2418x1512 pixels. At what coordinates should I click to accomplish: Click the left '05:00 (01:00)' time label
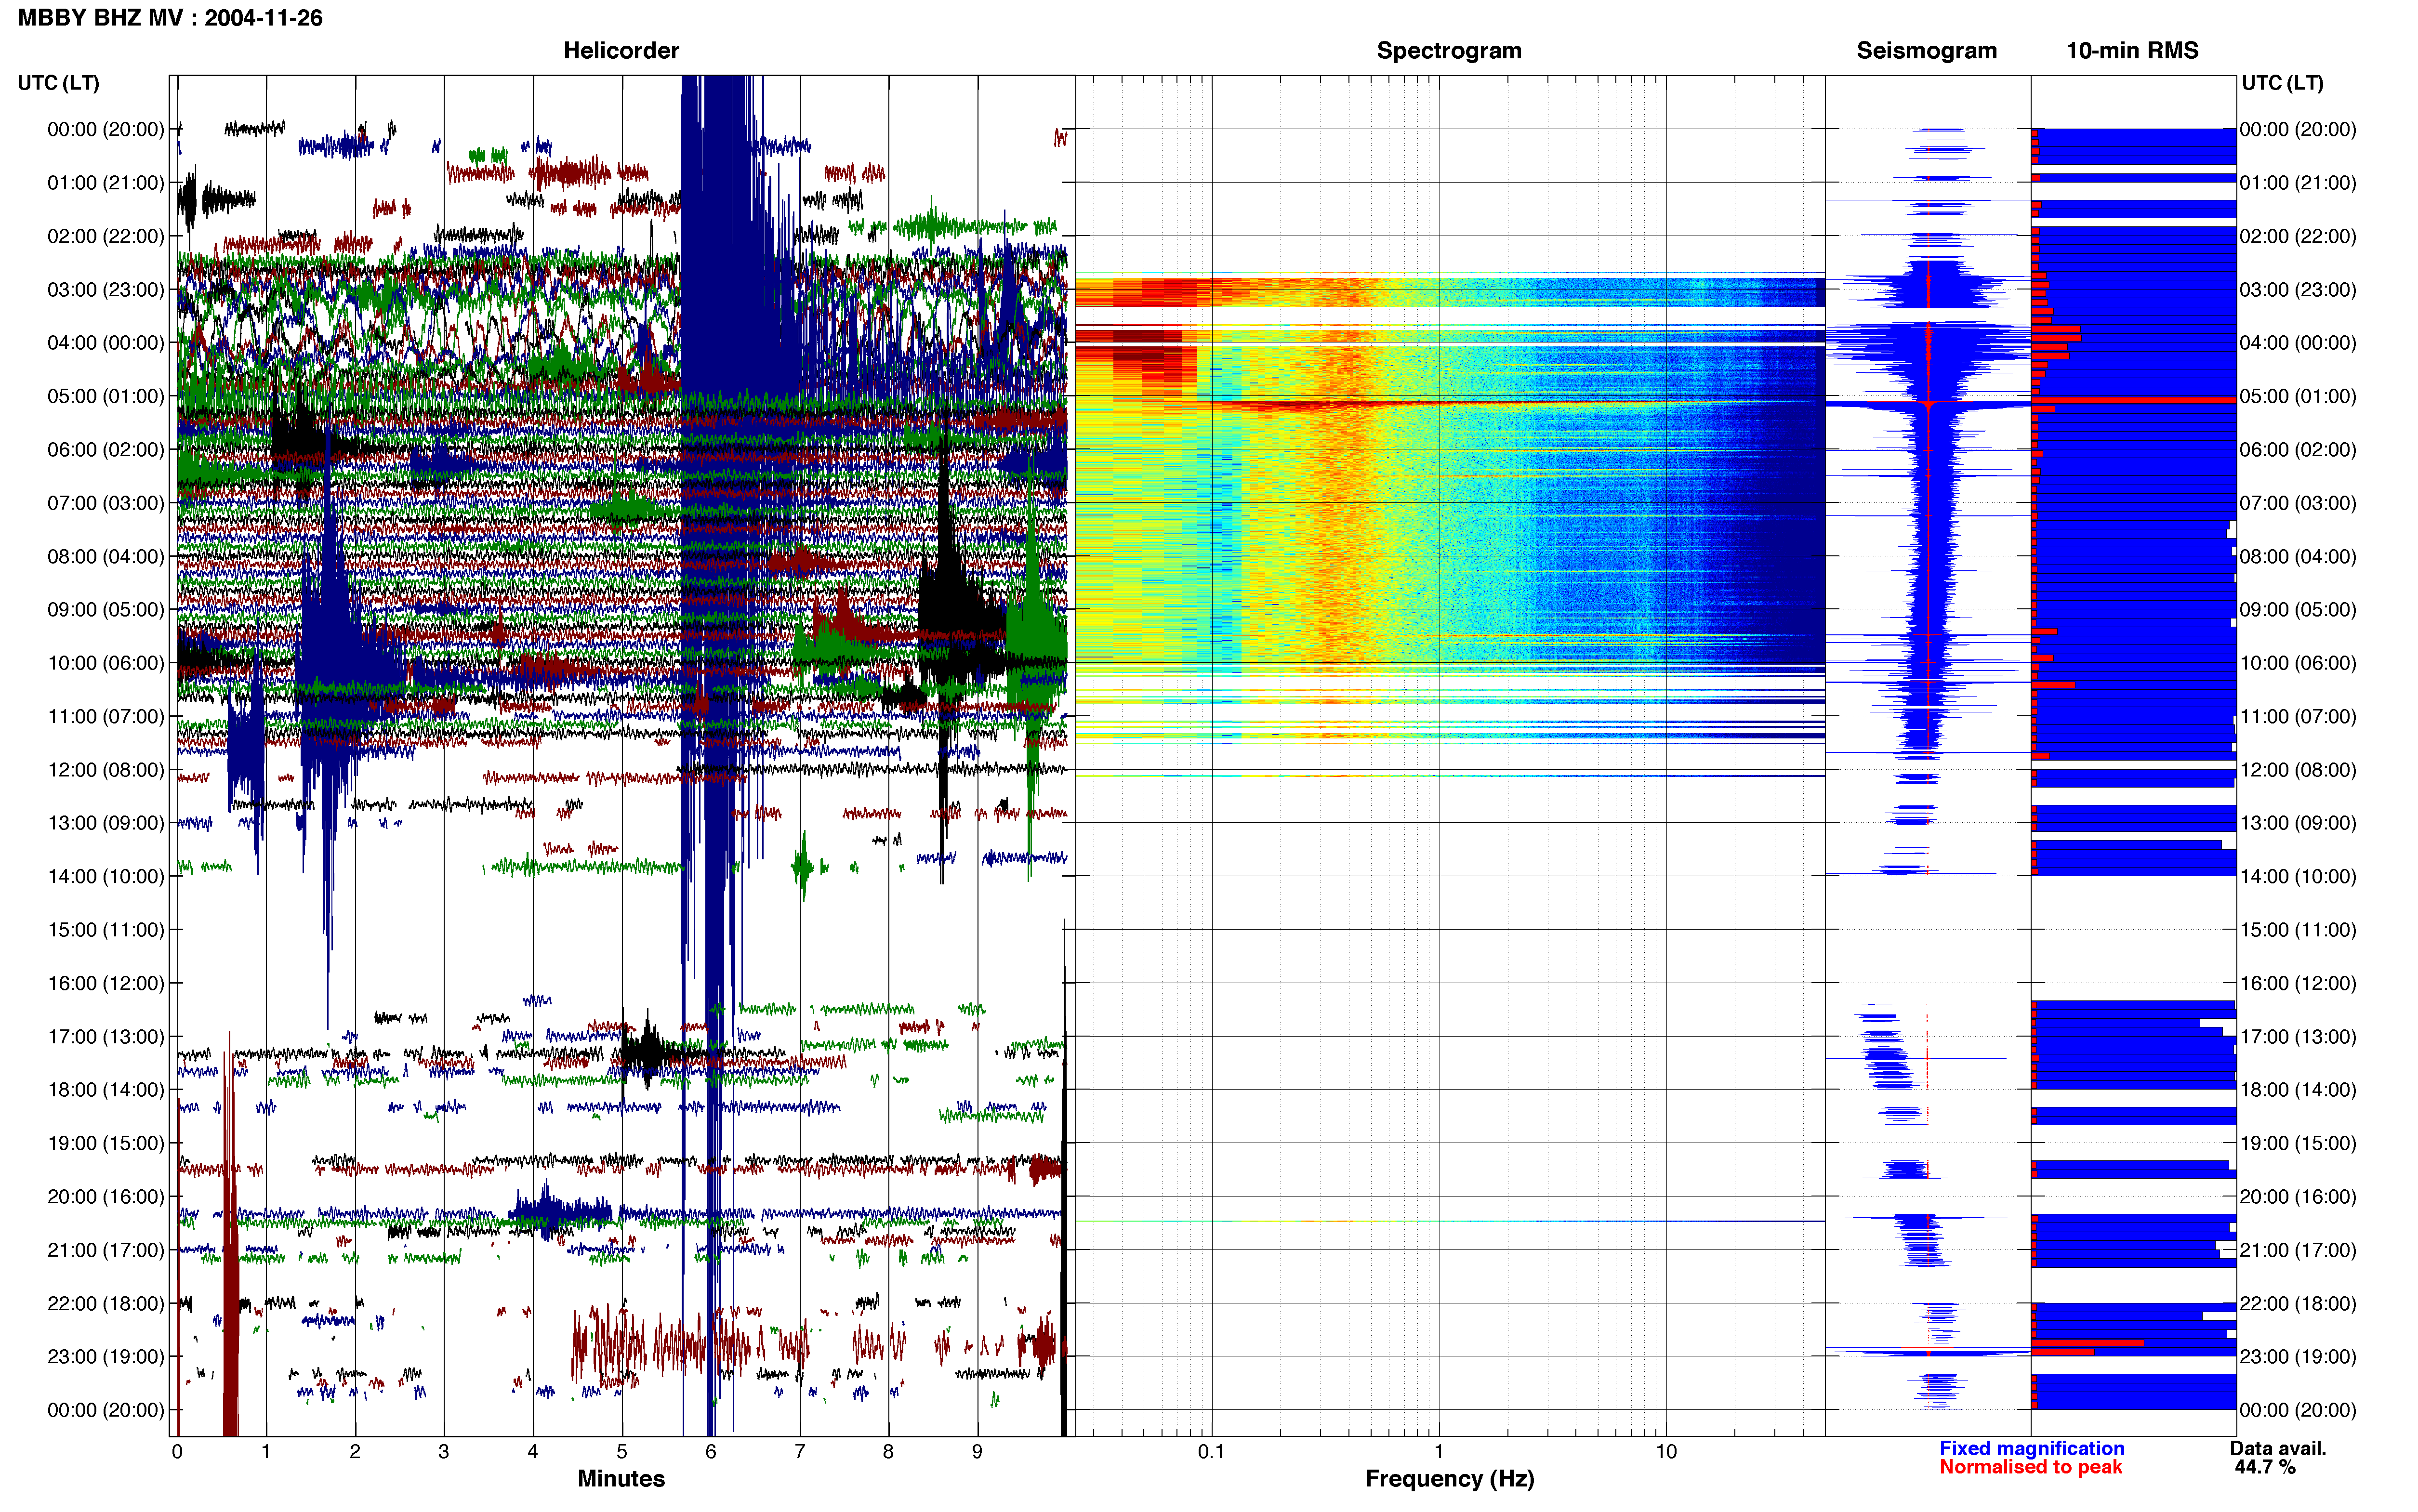coord(106,396)
